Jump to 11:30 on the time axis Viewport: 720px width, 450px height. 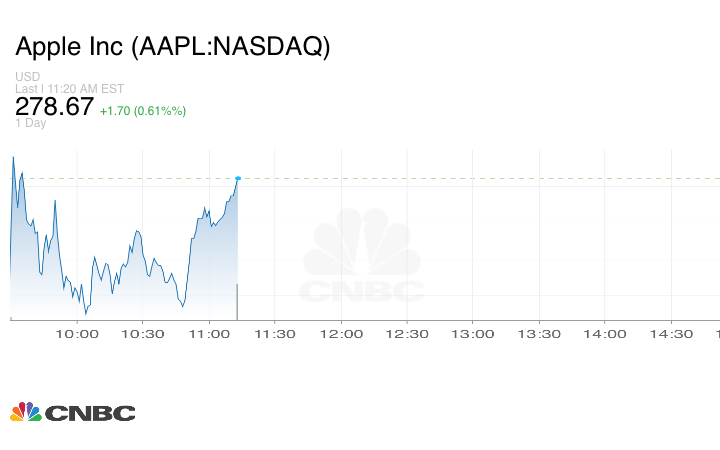click(x=274, y=334)
